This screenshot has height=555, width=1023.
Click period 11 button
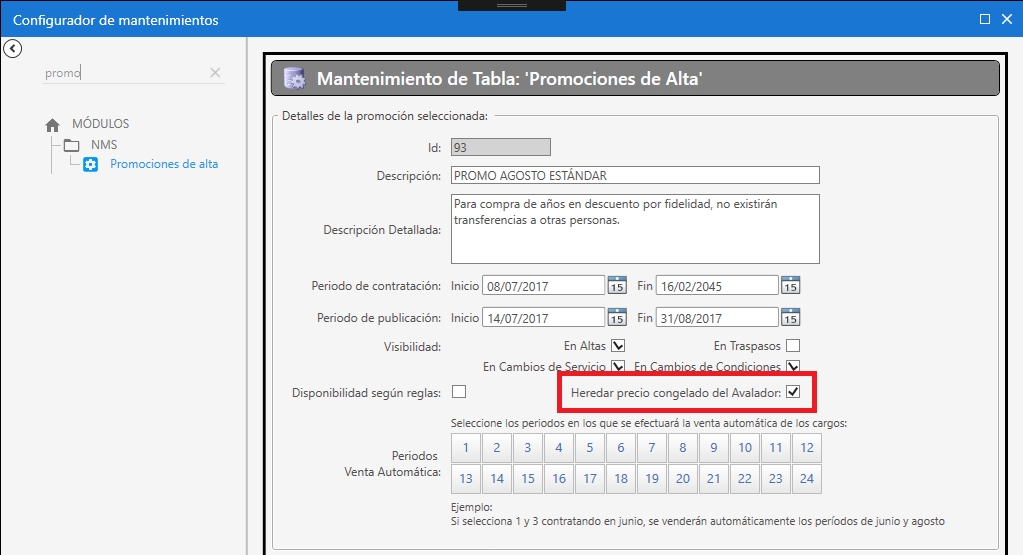point(776,448)
